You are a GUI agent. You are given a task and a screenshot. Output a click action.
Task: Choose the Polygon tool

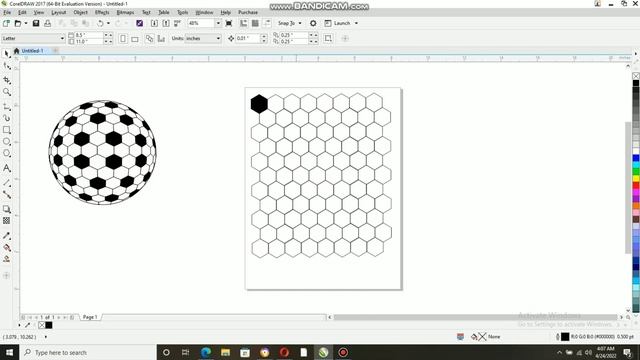click(7, 153)
